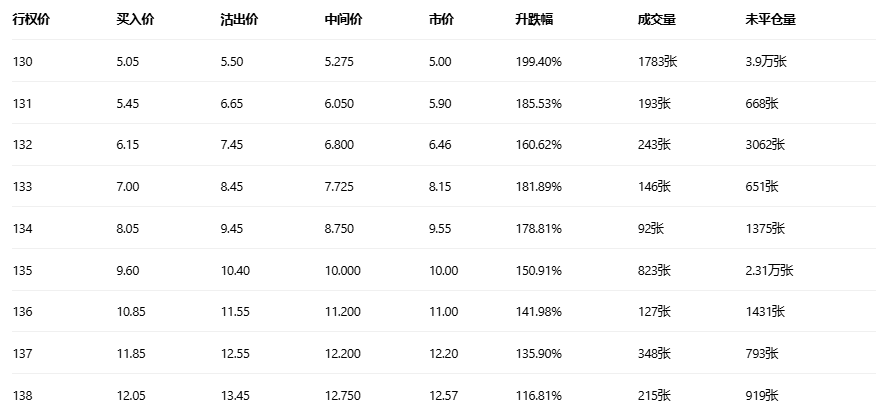Select the 9.45 ask price cell
The height and width of the screenshot is (416, 879).
tap(233, 229)
